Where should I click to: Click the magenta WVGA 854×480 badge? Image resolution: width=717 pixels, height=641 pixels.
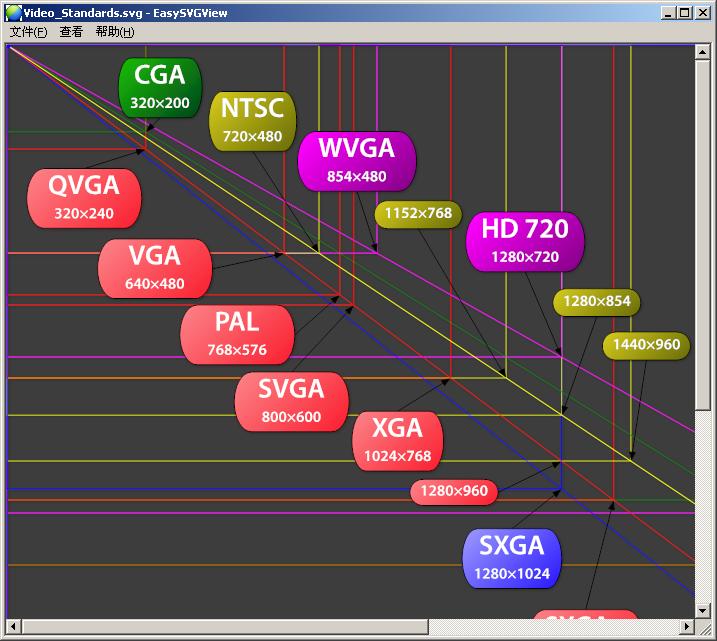point(356,160)
